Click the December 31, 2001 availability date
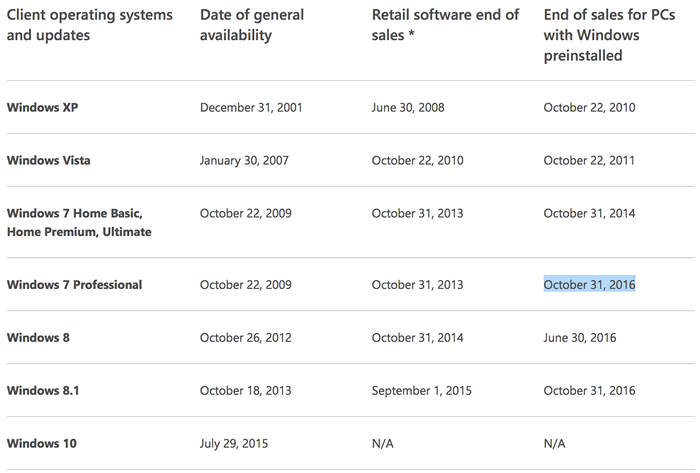 point(251,107)
